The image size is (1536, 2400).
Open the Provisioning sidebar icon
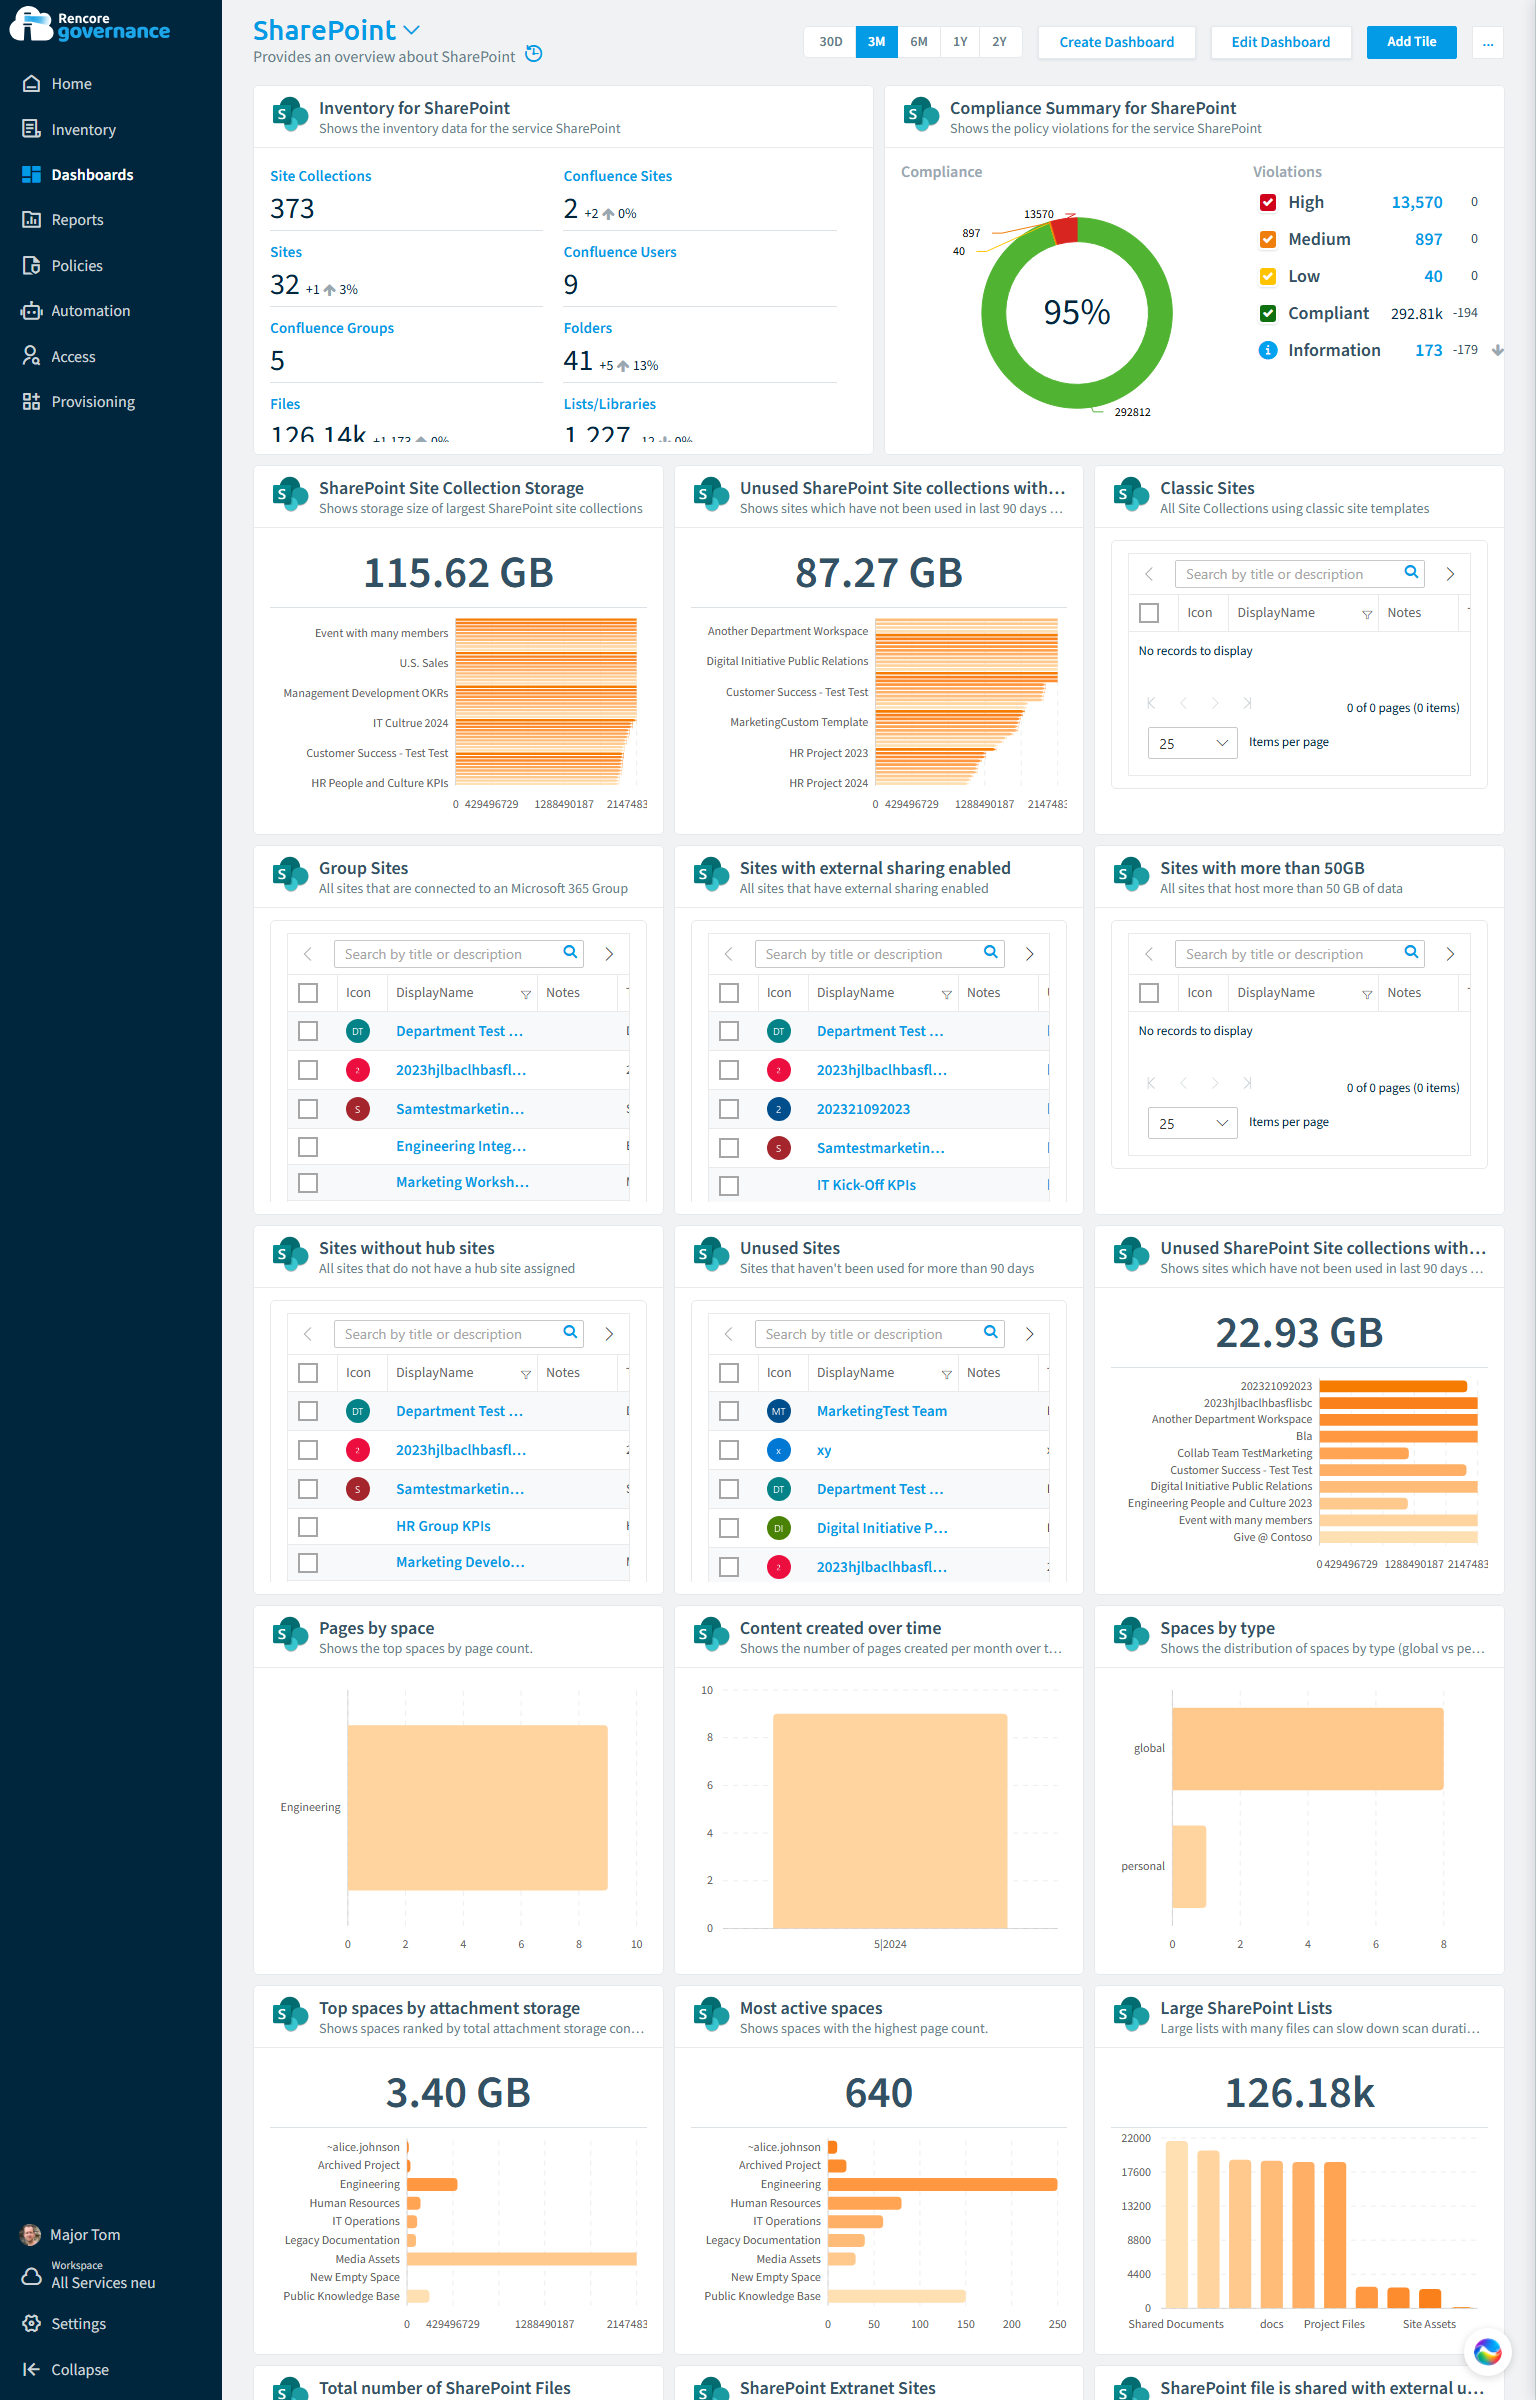pos(31,402)
